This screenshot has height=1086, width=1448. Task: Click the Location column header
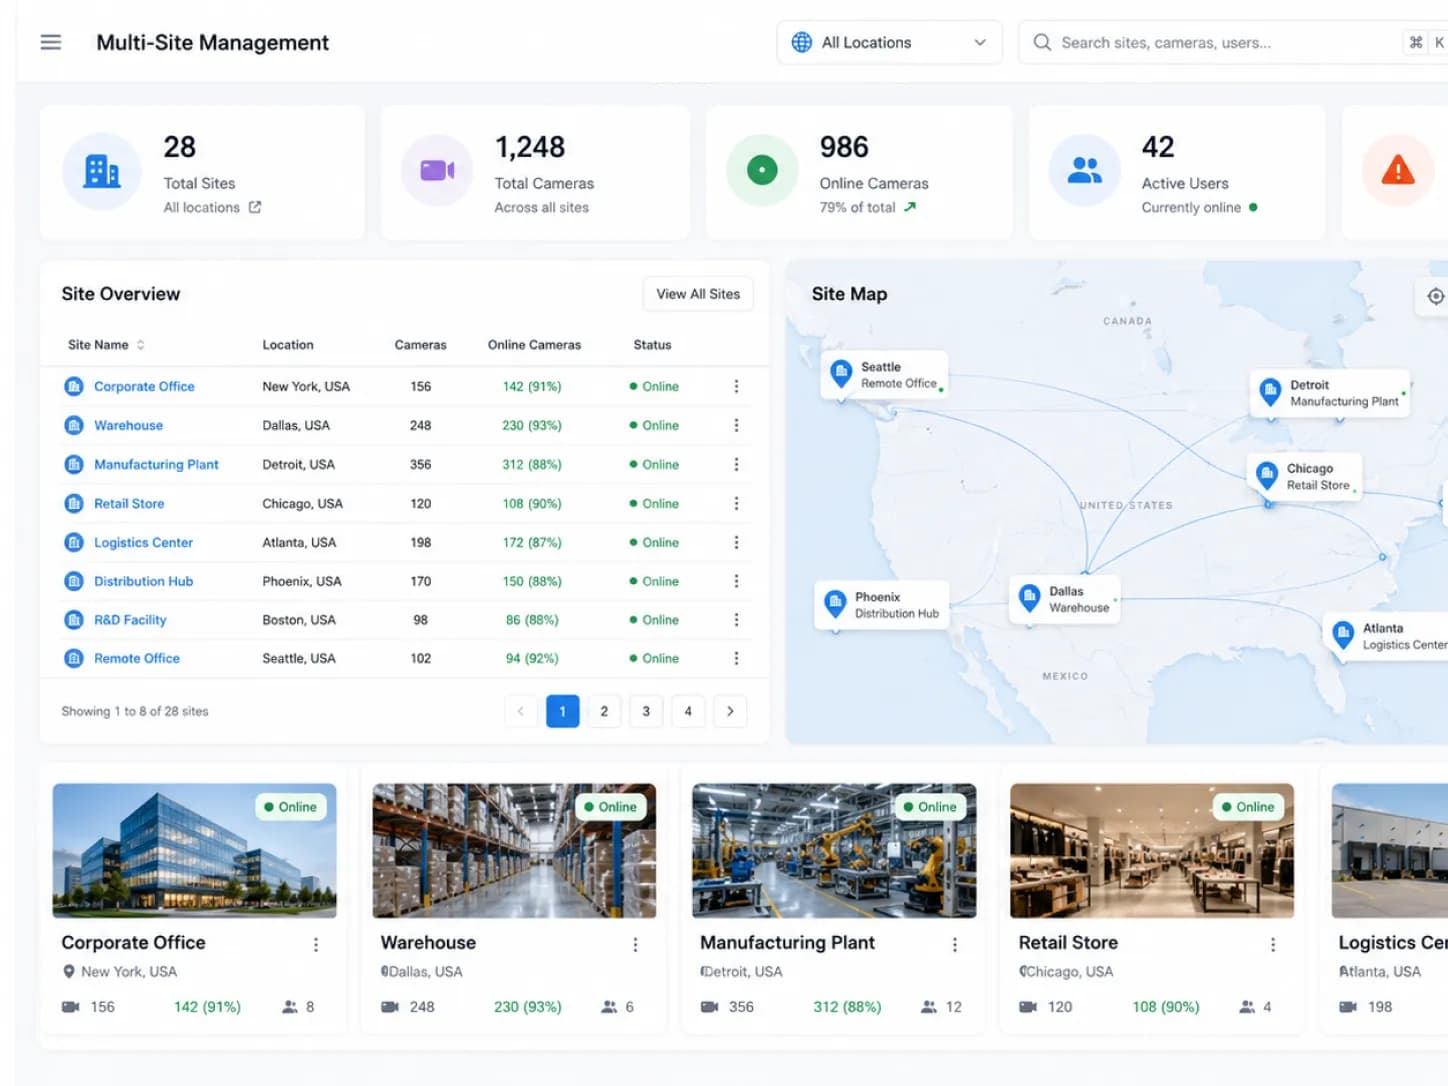[x=288, y=345]
